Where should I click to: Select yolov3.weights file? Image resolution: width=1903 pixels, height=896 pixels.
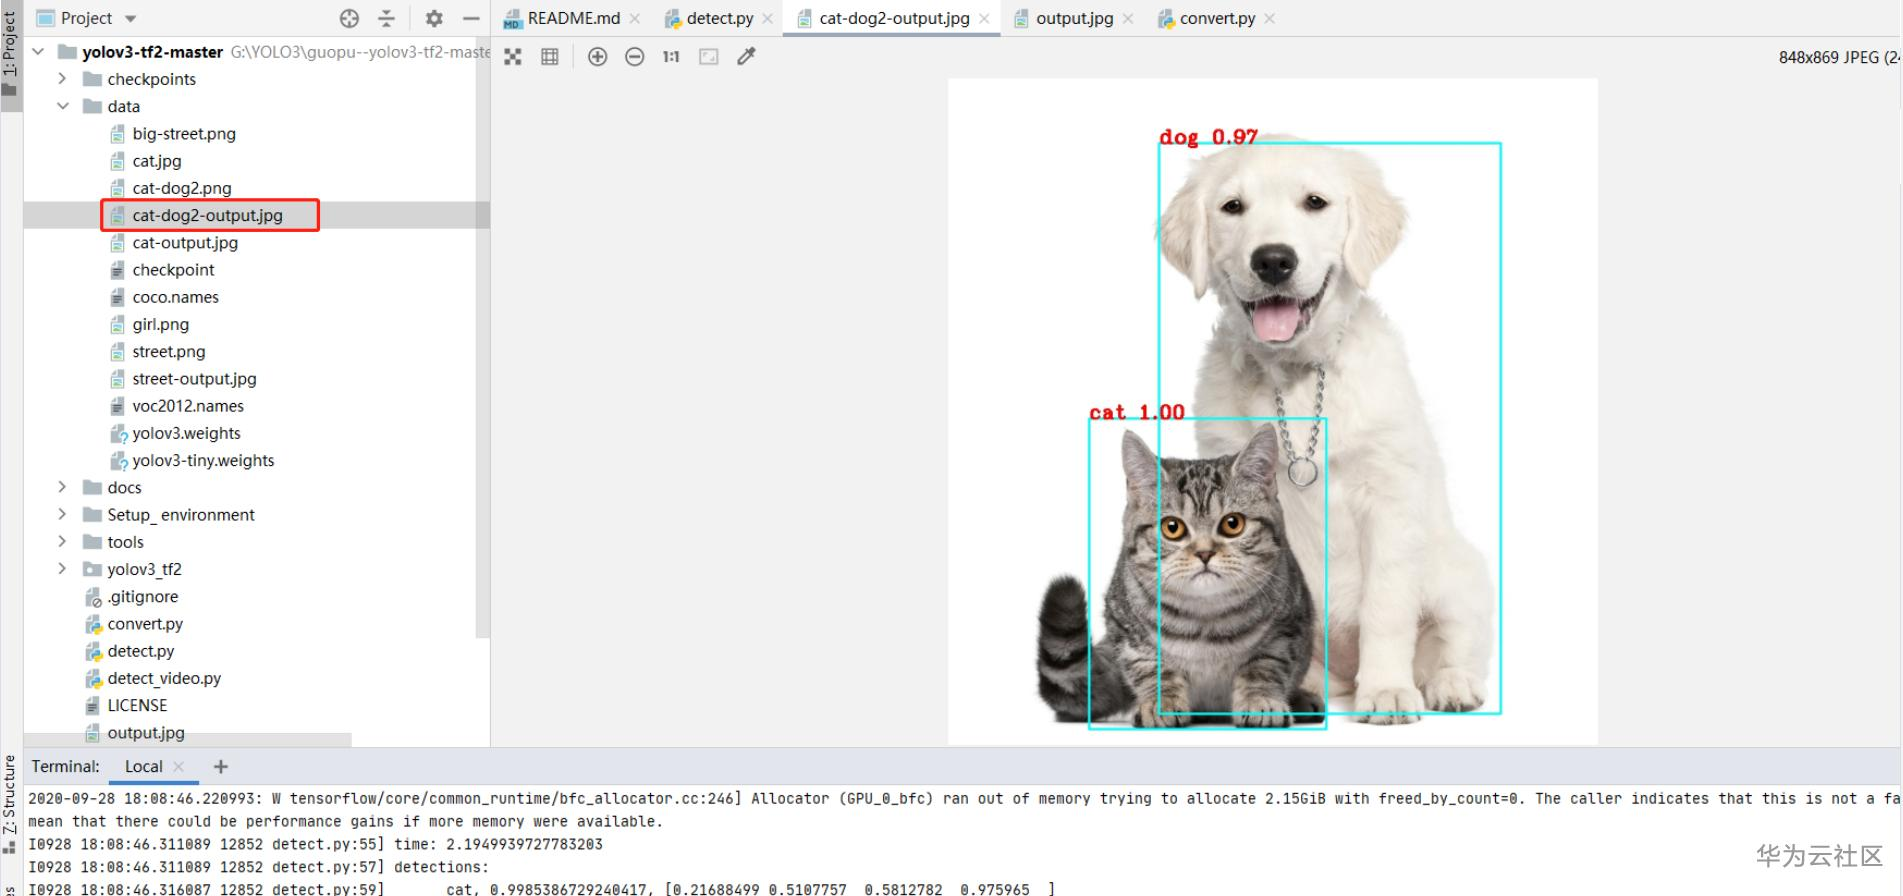tap(186, 433)
